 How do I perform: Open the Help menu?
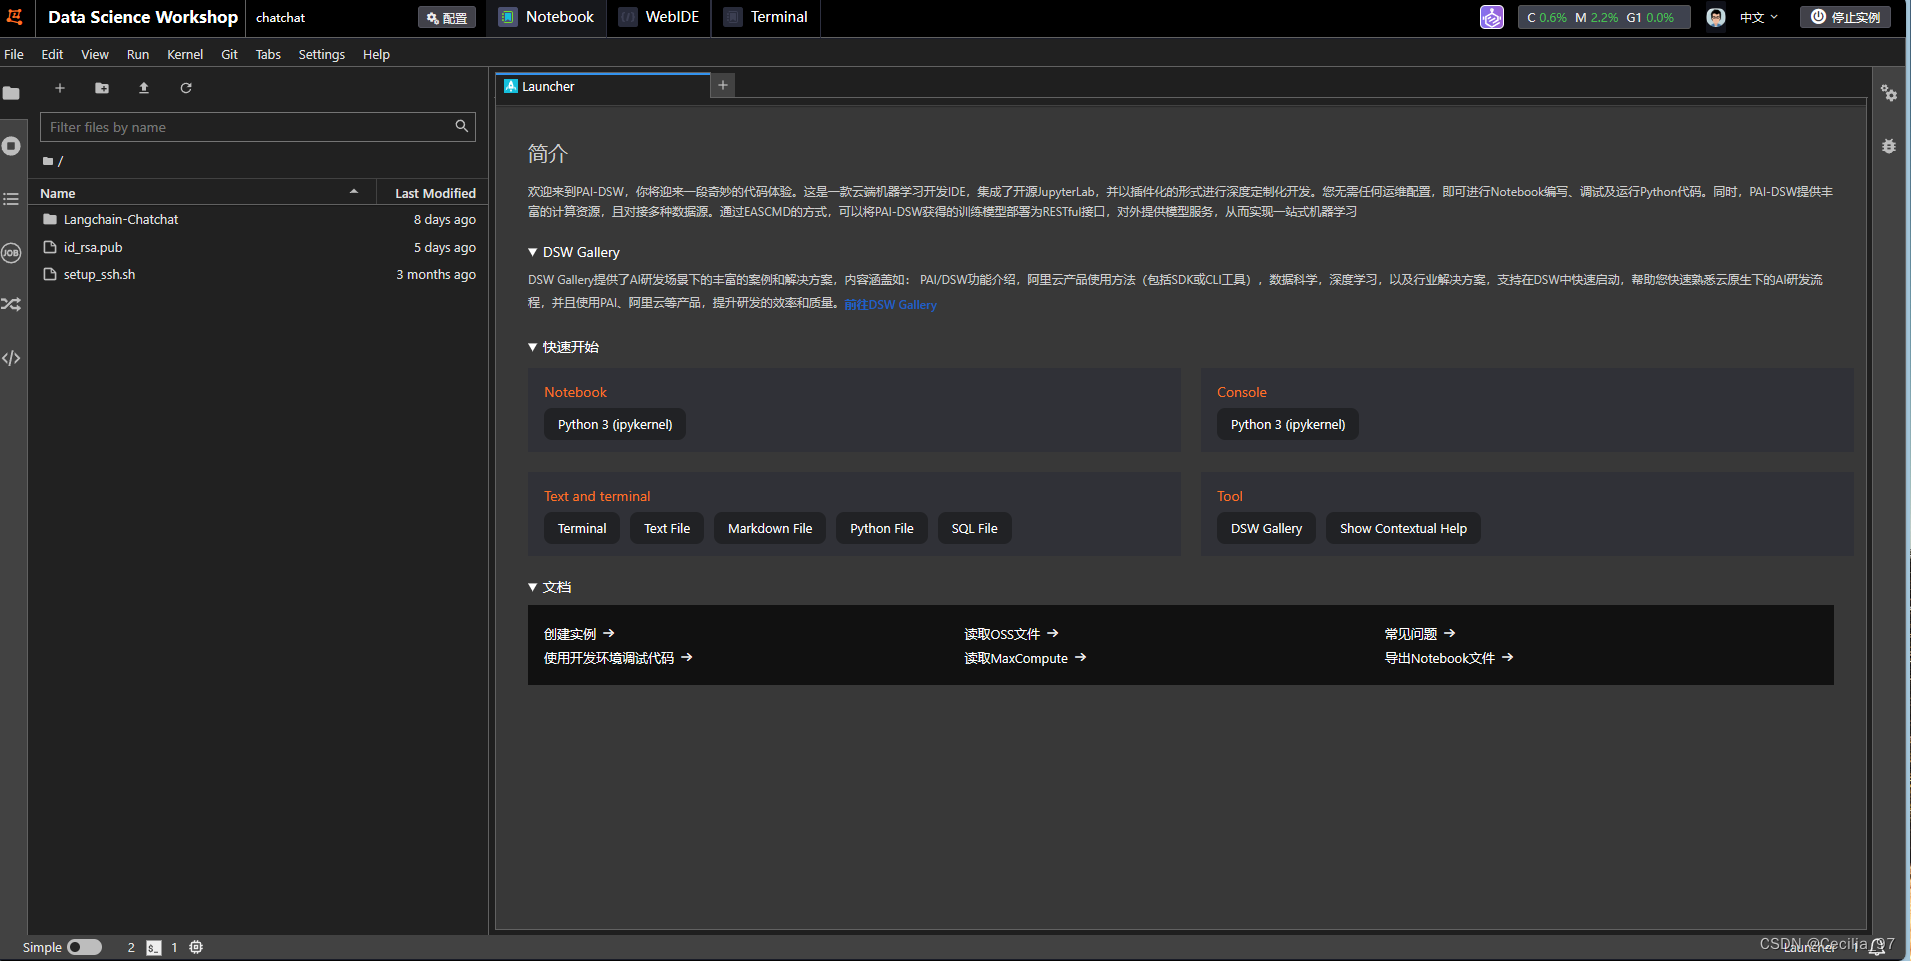click(376, 54)
